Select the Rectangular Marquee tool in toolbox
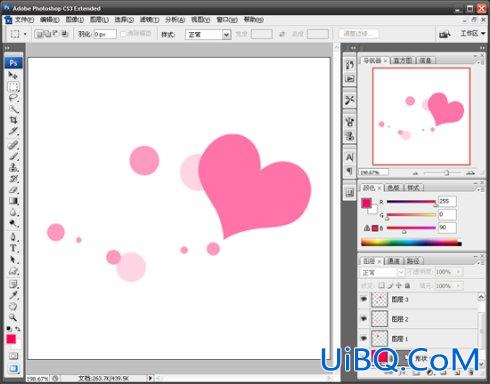 click(x=13, y=87)
